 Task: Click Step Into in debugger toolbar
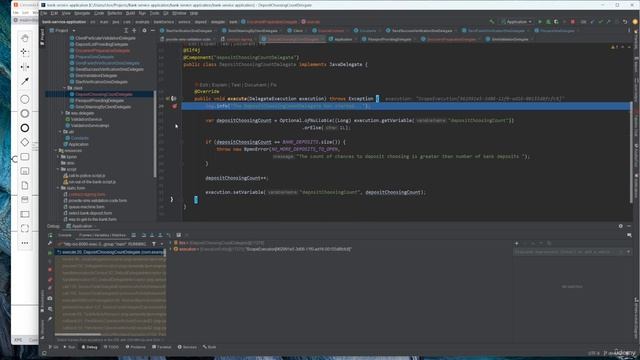[152, 235]
